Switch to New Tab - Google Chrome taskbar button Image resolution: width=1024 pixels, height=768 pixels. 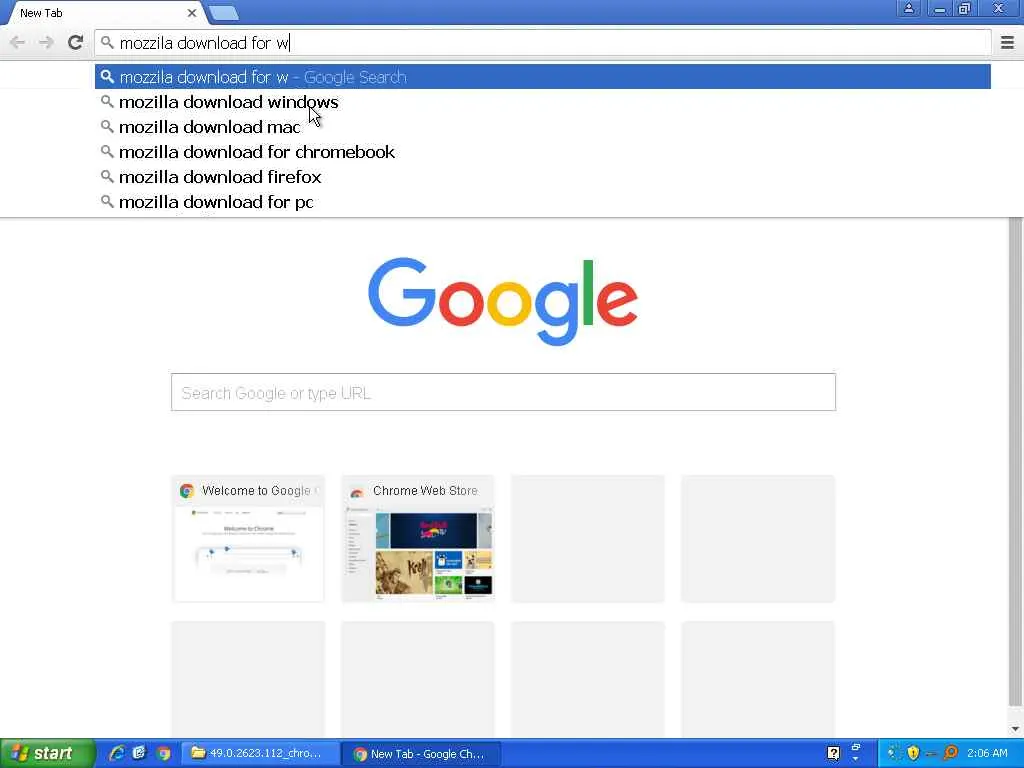pos(421,754)
